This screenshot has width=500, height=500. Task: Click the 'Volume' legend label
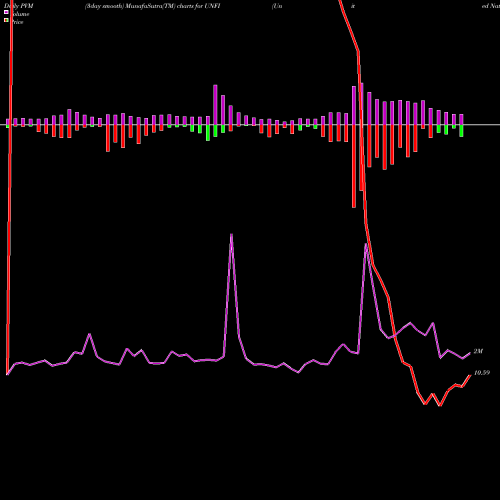click(20, 14)
